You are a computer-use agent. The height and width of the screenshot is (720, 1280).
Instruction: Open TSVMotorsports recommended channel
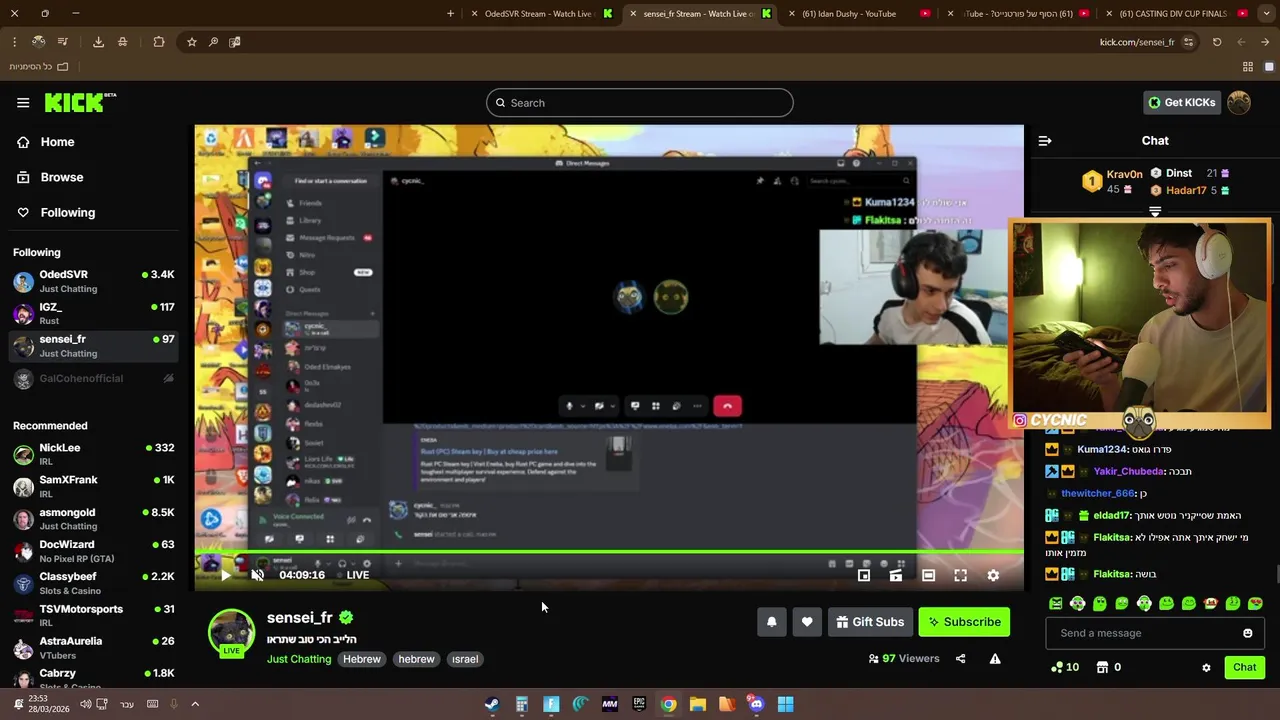point(93,615)
